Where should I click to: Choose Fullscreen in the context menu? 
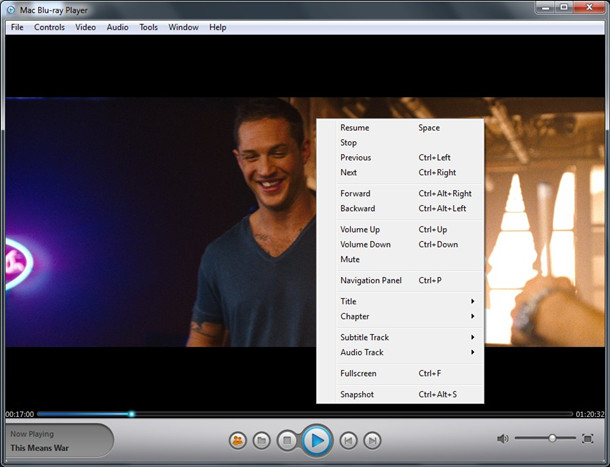(x=400, y=373)
